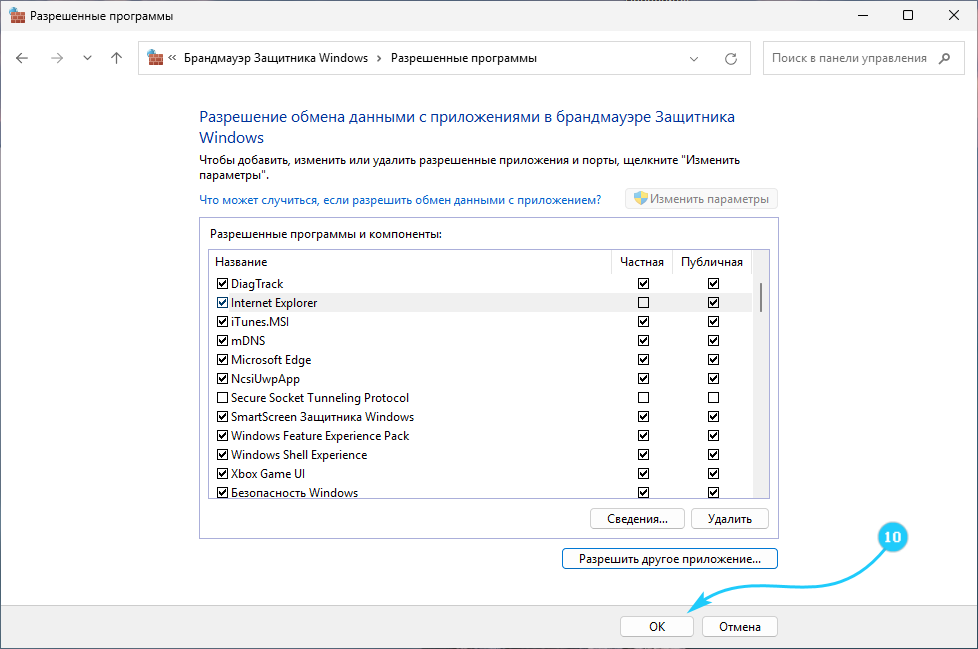Open recent locations dropdown chevron
978x649 pixels.
pyautogui.click(x=87, y=58)
